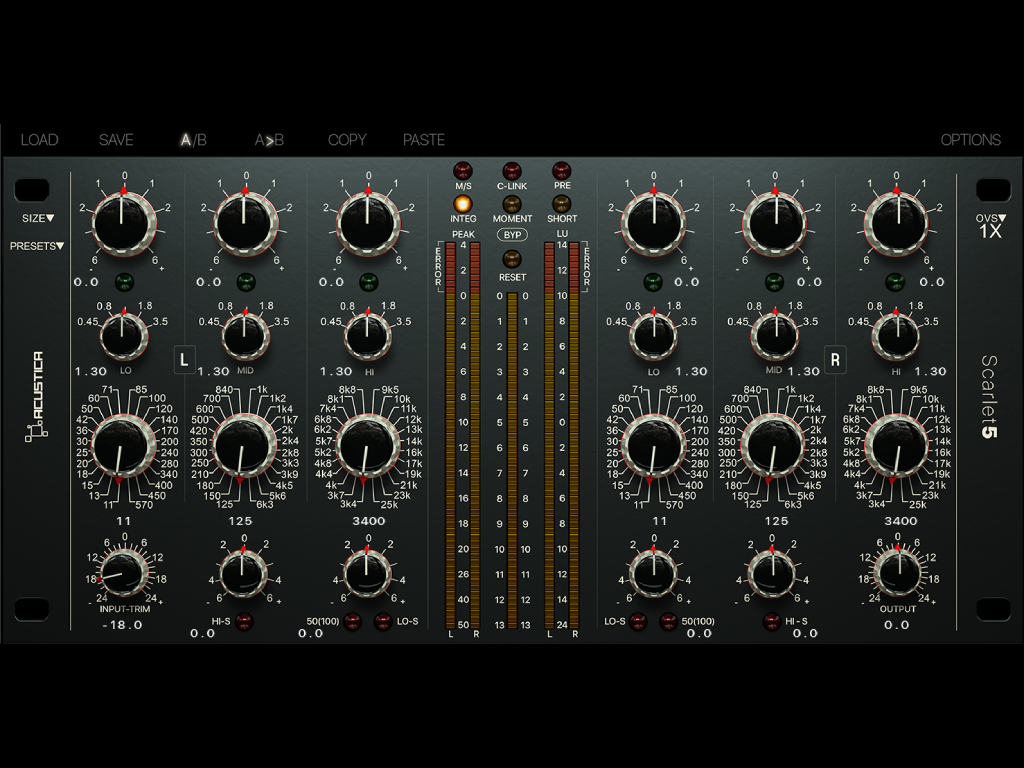Open the OVS 1X oversampling dropdown
Image resolution: width=1024 pixels, height=768 pixels.
click(990, 226)
